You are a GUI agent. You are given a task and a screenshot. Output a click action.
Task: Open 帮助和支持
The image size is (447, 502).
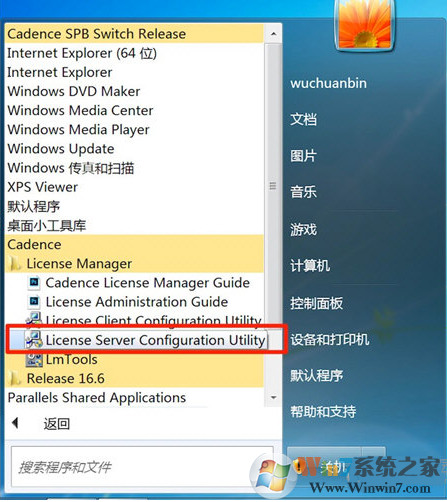pos(323,412)
